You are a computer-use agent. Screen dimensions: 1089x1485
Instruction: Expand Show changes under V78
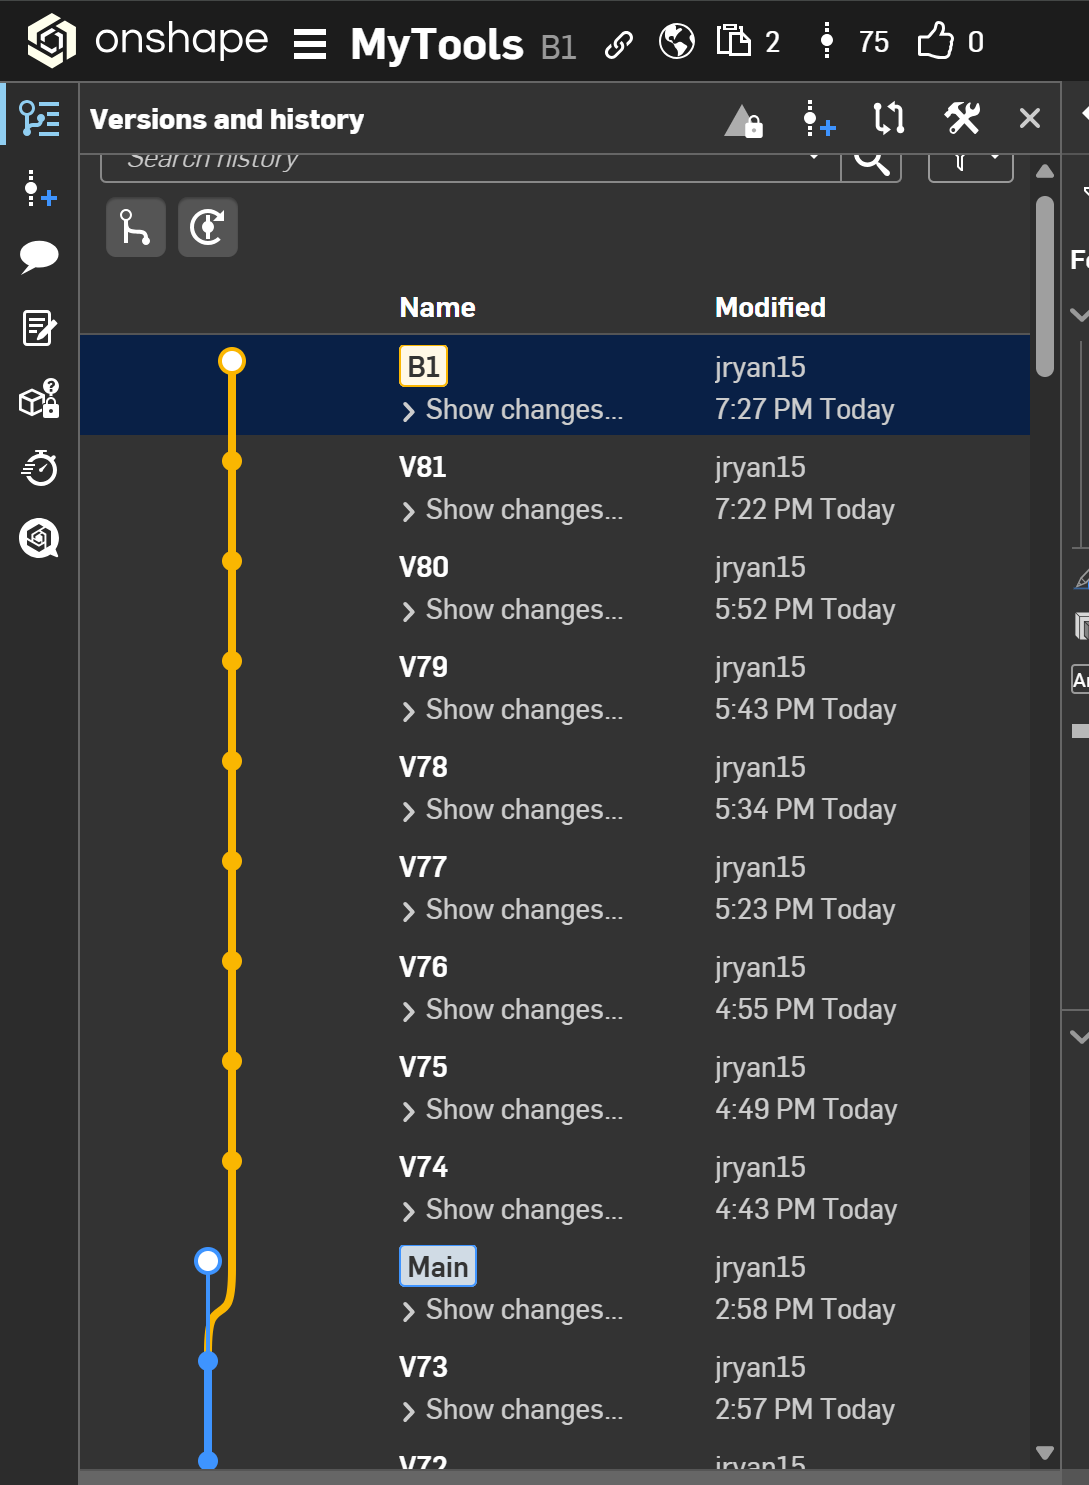tap(513, 810)
